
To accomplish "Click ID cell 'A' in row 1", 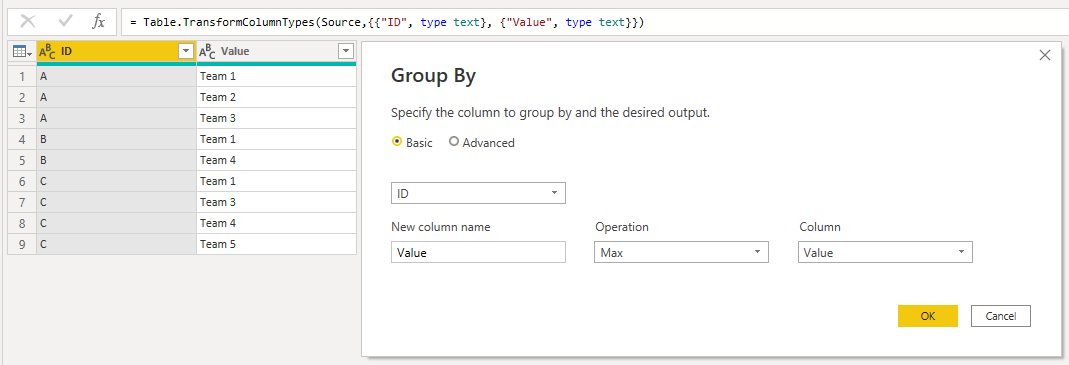I will pos(117,76).
